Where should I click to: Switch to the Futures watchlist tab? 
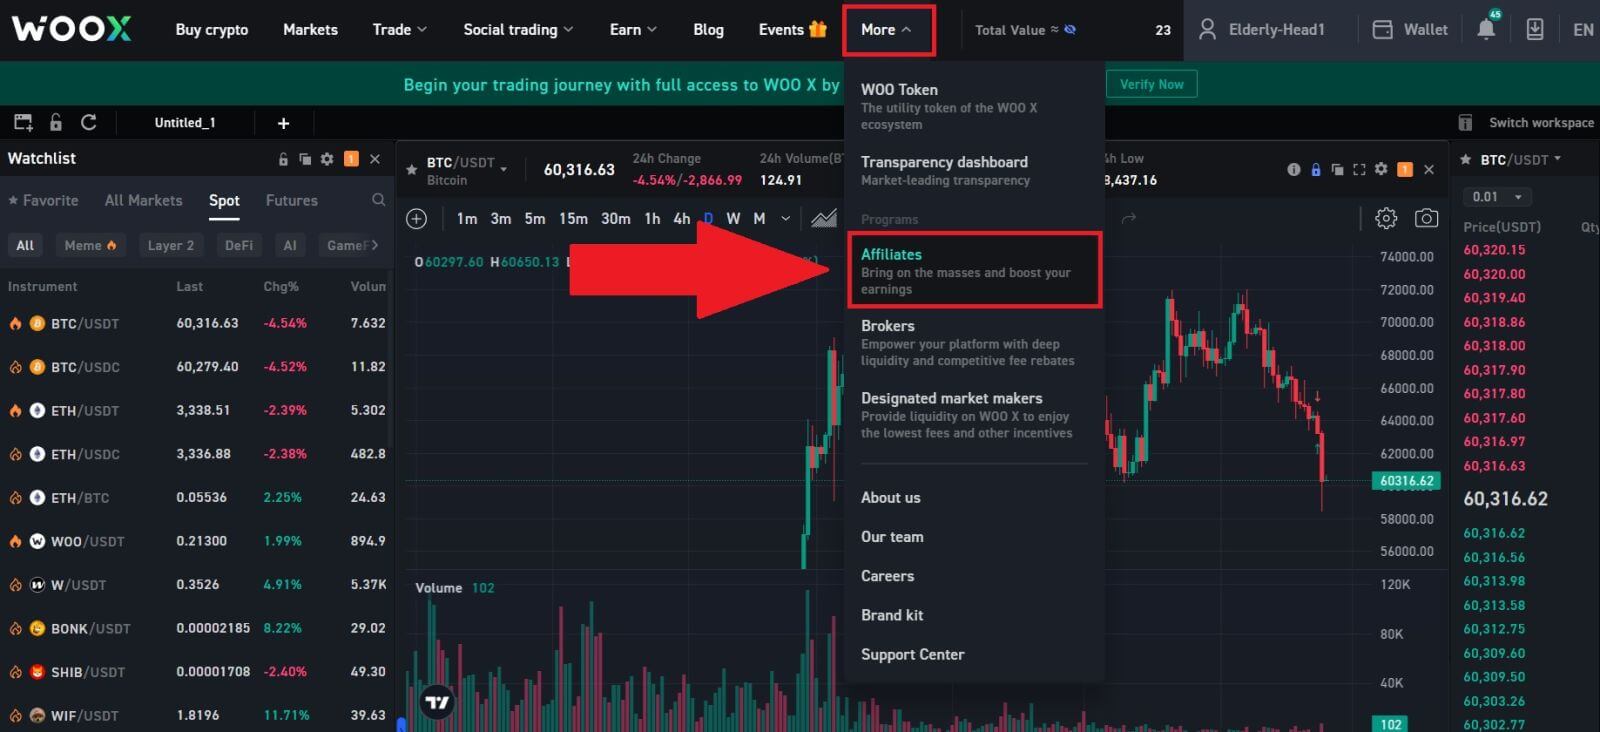[x=291, y=200]
